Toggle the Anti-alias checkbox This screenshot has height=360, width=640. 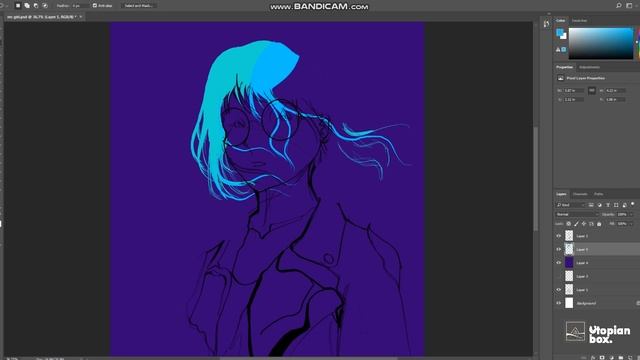pyautogui.click(x=95, y=6)
